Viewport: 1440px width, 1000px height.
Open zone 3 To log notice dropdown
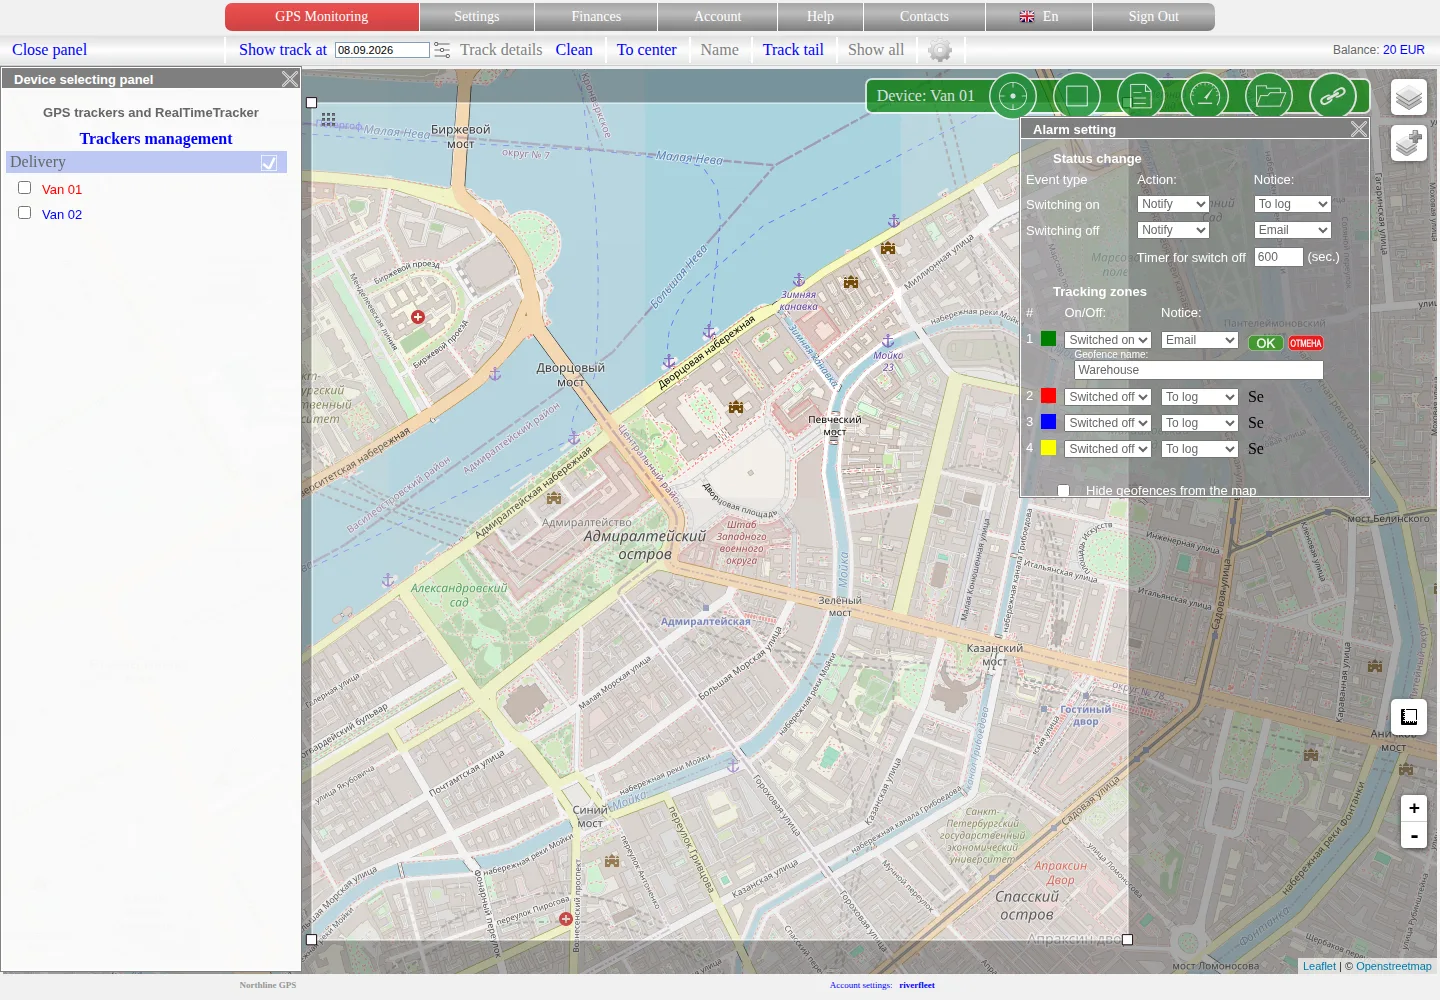[1200, 423]
